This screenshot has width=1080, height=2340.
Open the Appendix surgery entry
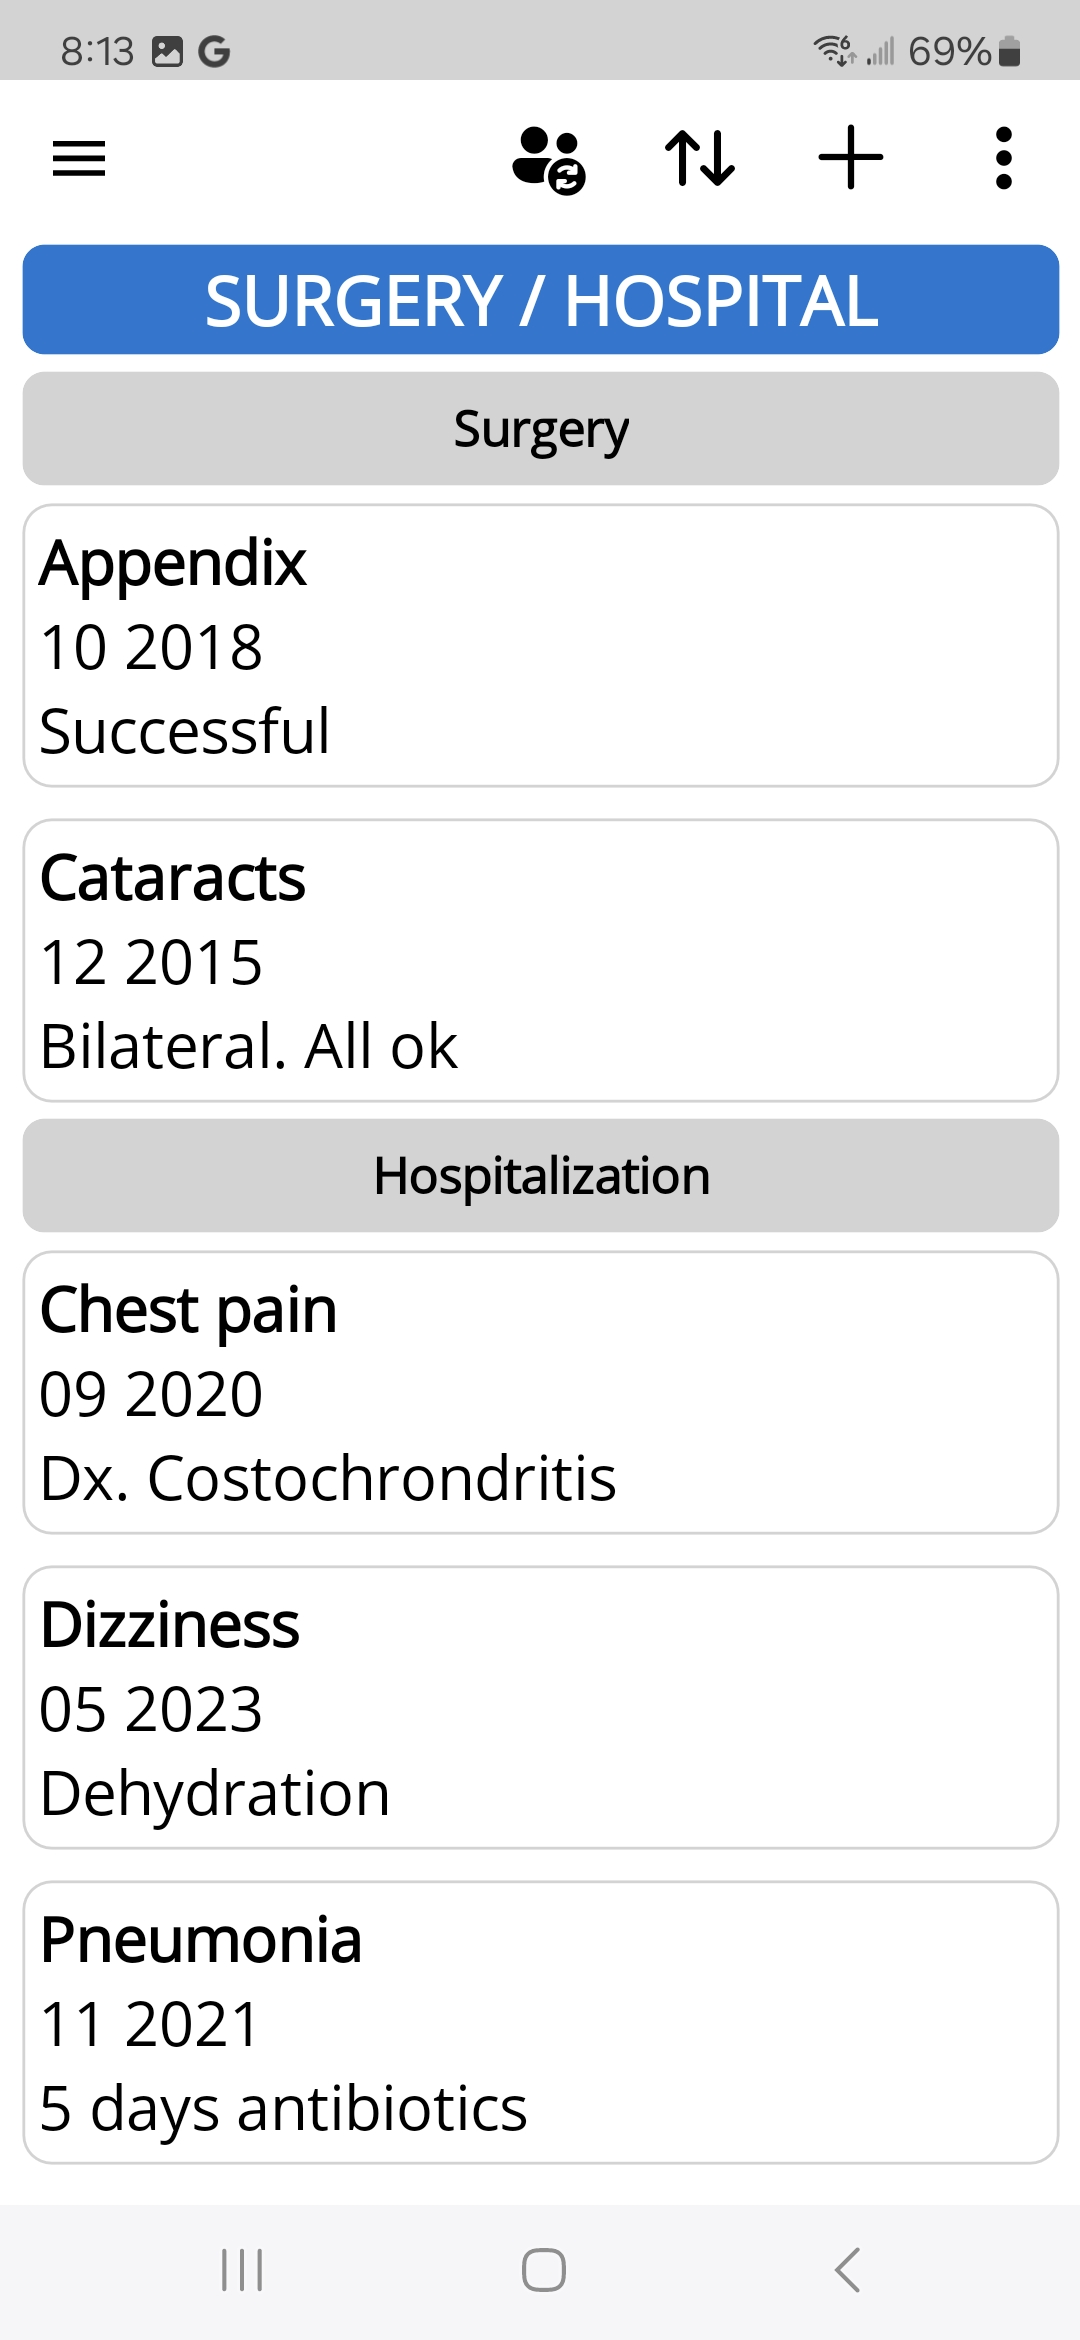point(541,646)
